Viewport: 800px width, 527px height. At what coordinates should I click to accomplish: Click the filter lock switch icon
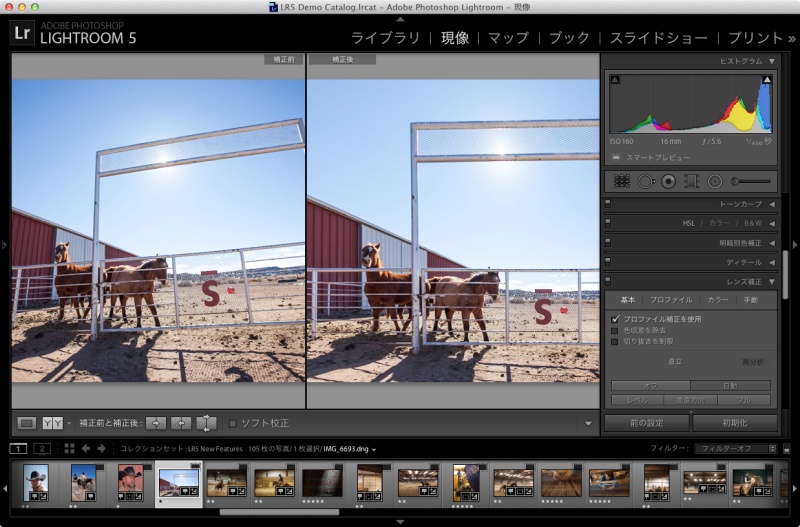coord(787,449)
